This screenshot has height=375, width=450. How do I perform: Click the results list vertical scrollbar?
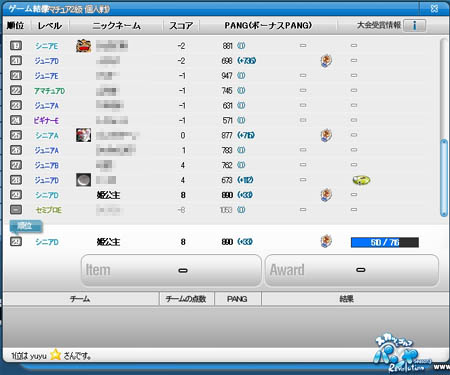444,127
